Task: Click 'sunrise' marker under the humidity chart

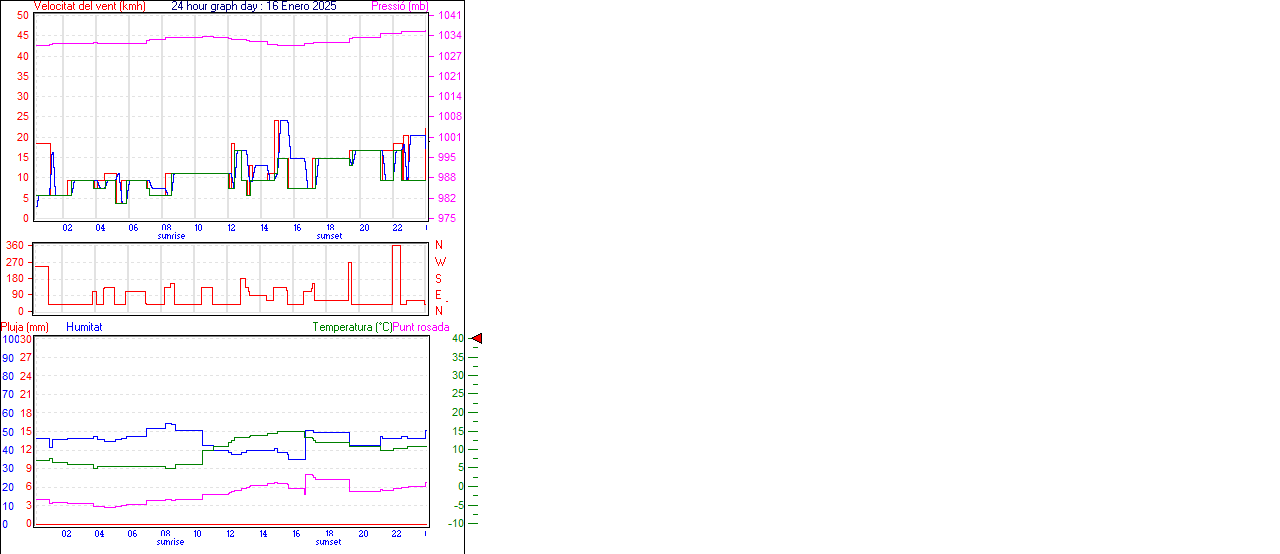Action: [x=171, y=542]
